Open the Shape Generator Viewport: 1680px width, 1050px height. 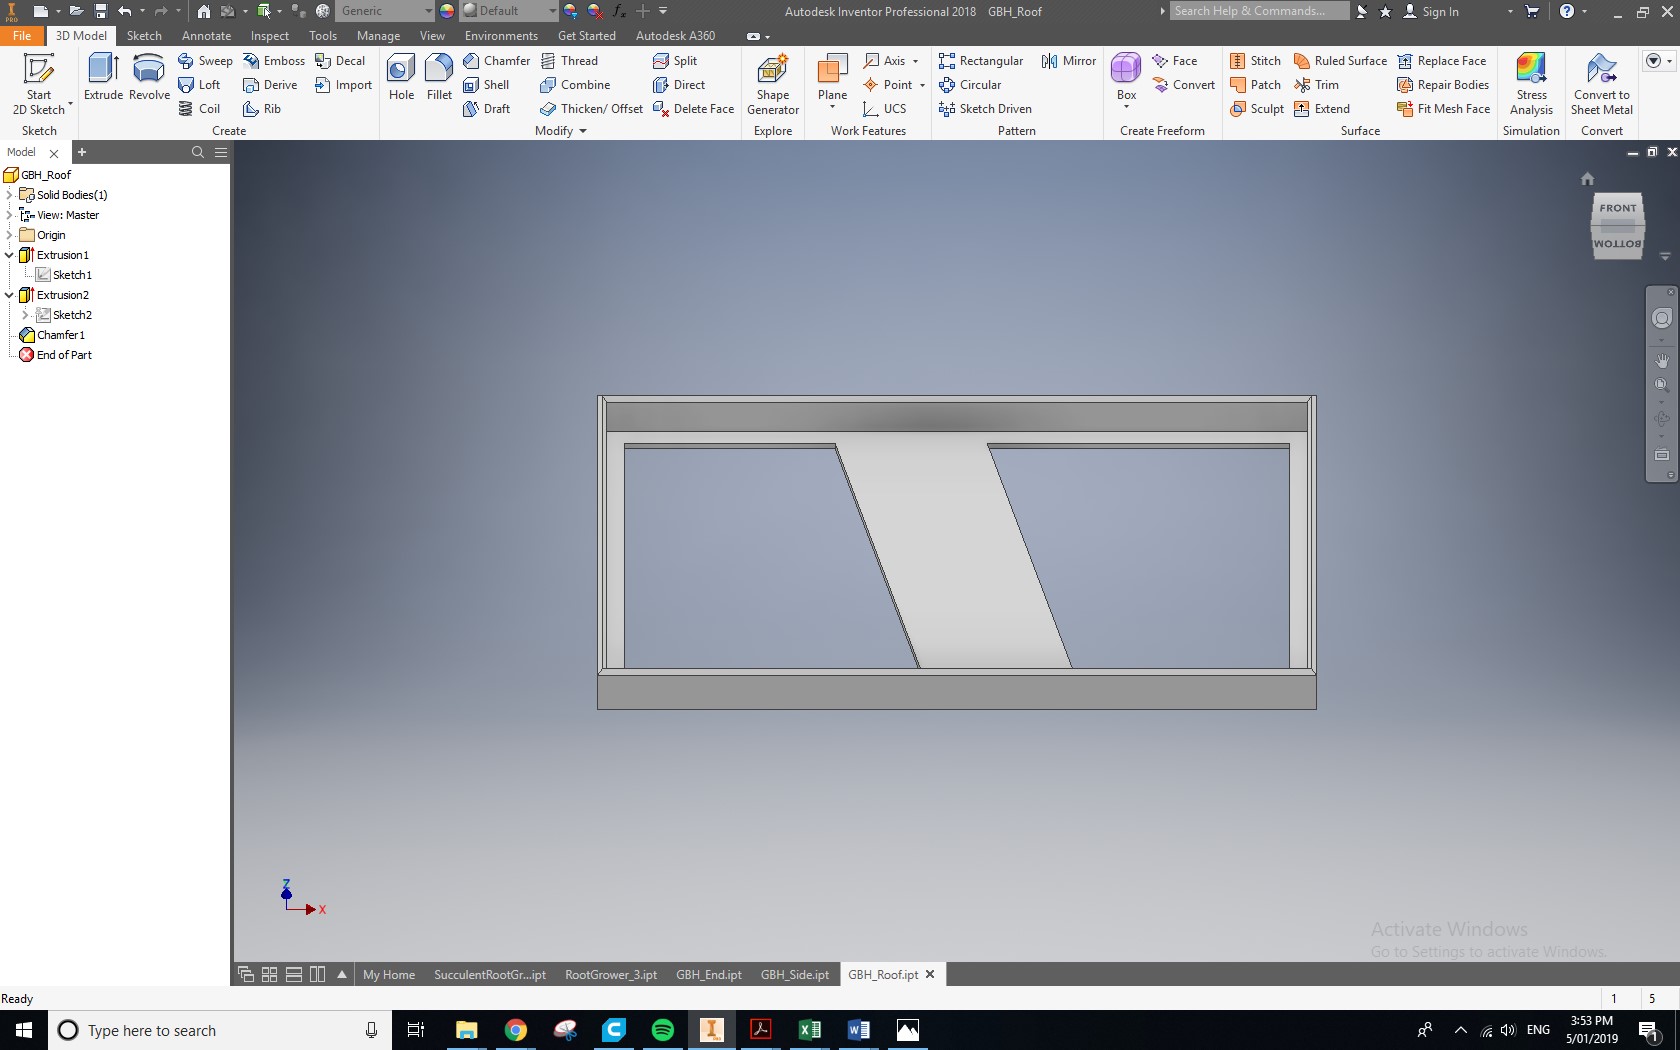[773, 84]
